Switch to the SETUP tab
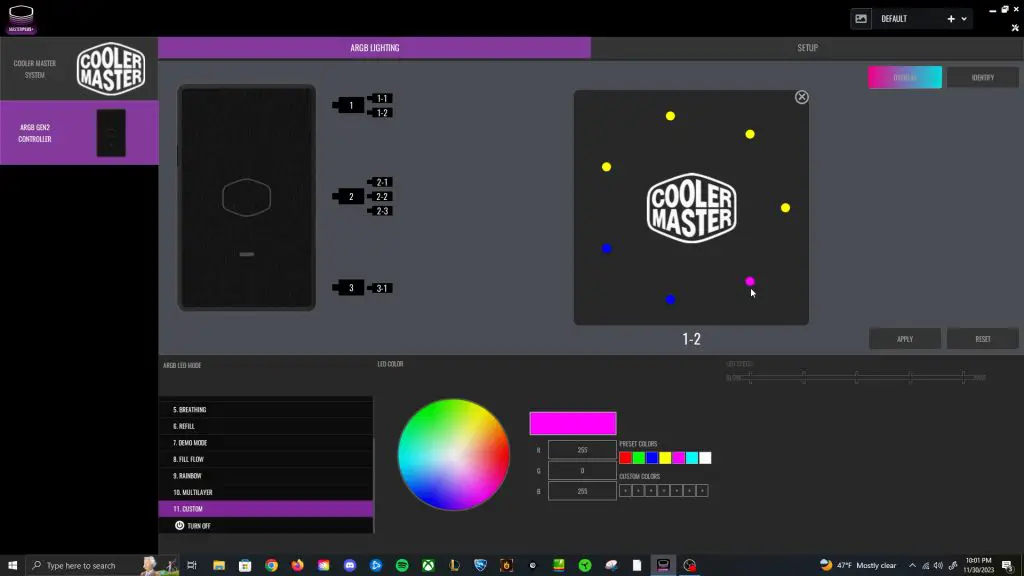1024x576 pixels. coord(807,47)
